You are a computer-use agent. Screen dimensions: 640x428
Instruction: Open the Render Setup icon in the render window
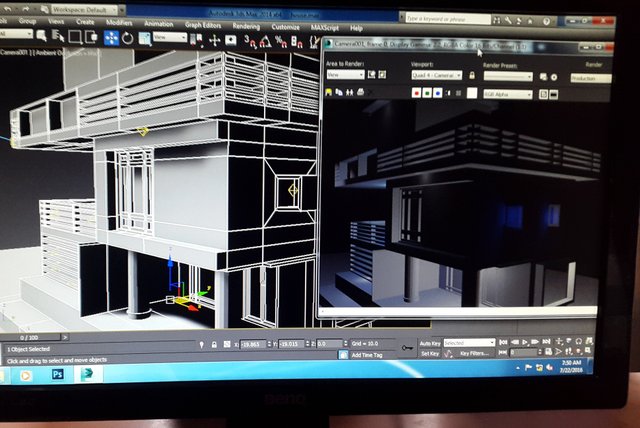pos(543,77)
